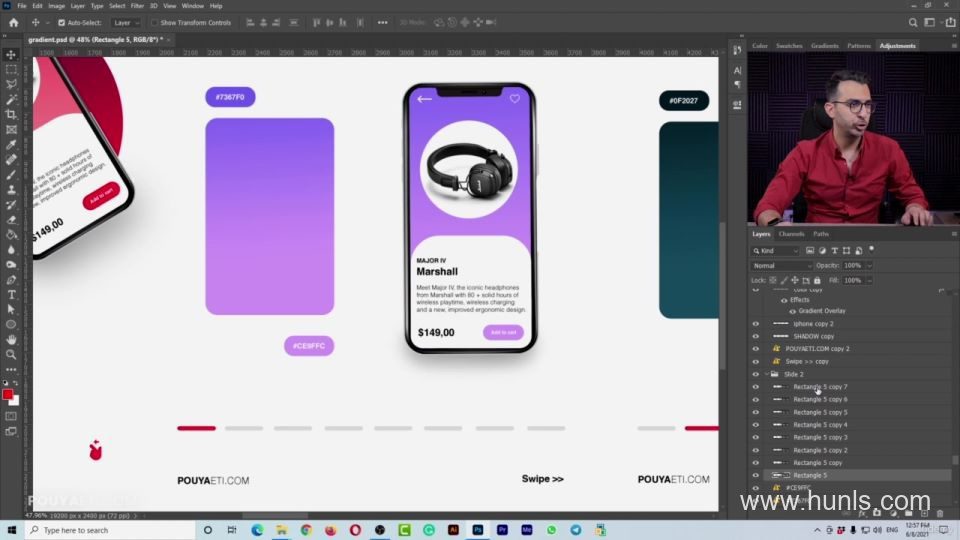Select the Dodge tool
960x540 pixels.
point(11,264)
